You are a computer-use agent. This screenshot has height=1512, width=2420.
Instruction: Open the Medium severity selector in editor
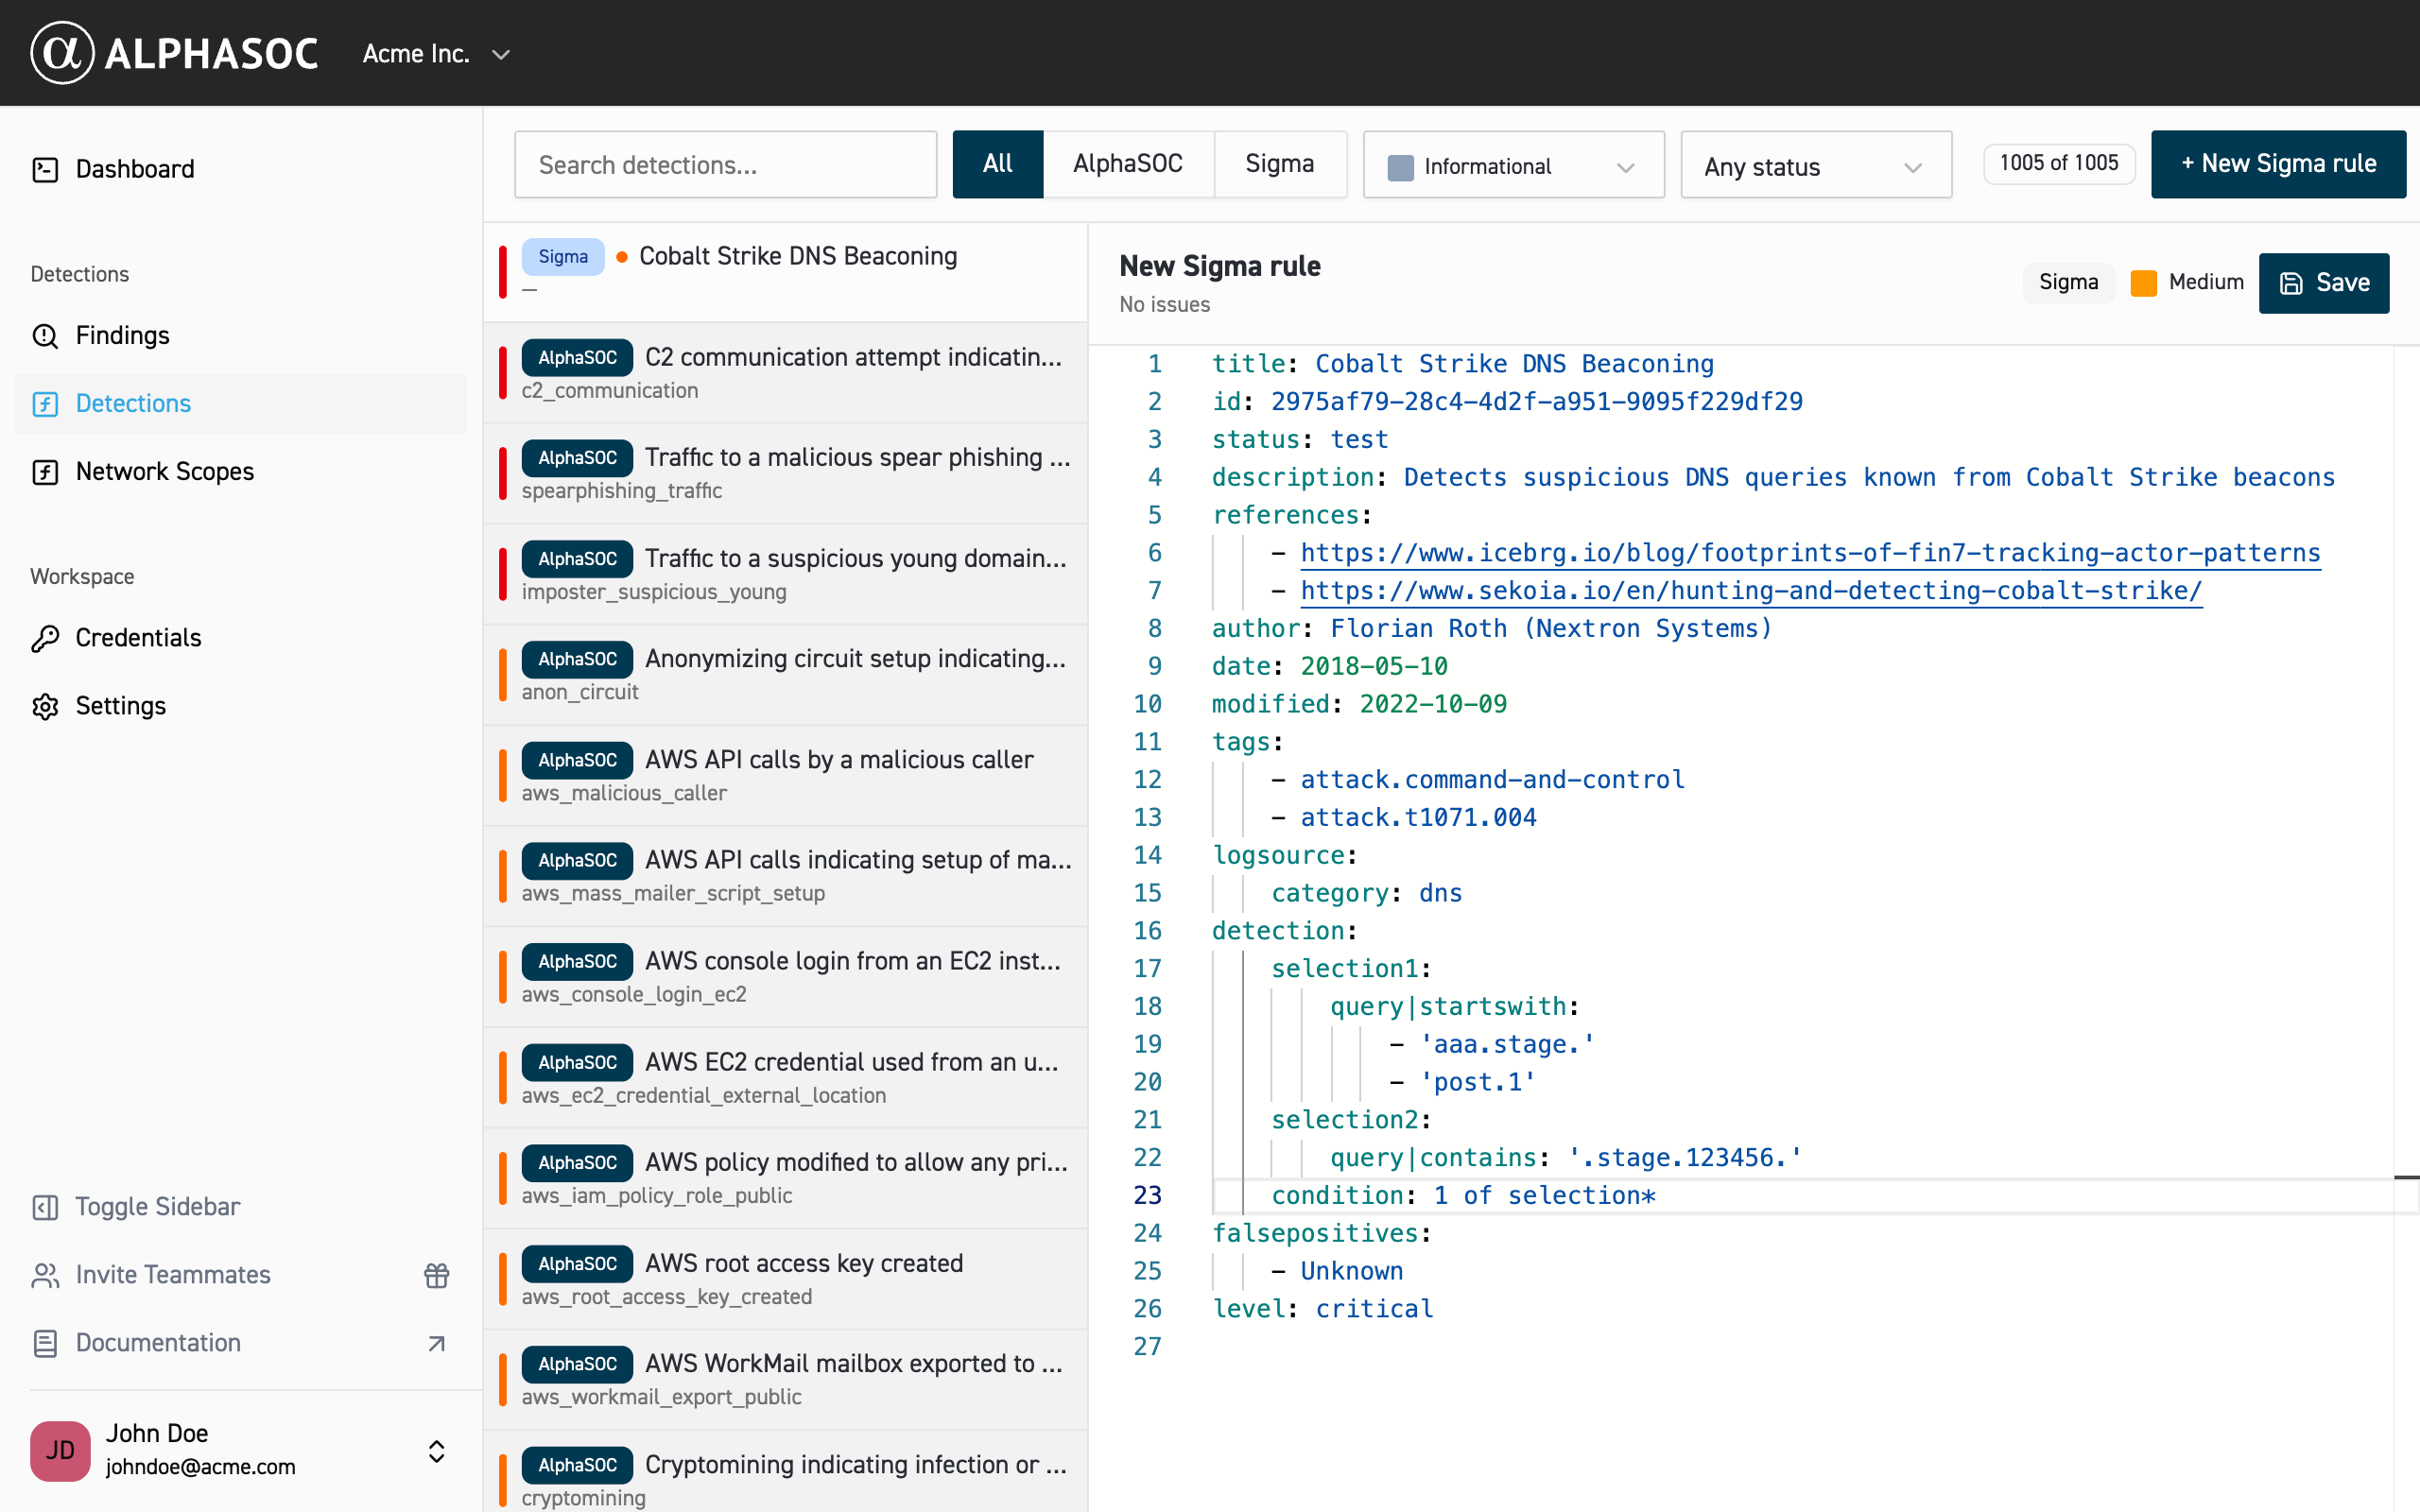(x=2188, y=283)
